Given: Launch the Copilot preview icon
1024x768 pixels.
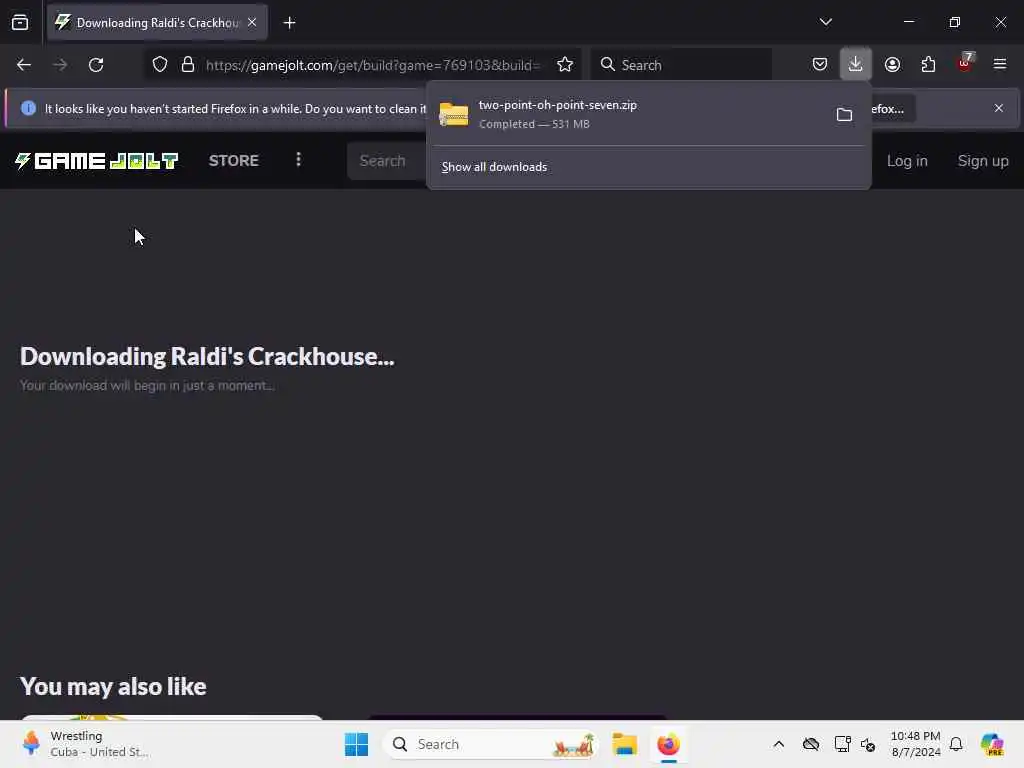Looking at the screenshot, I should [991, 744].
